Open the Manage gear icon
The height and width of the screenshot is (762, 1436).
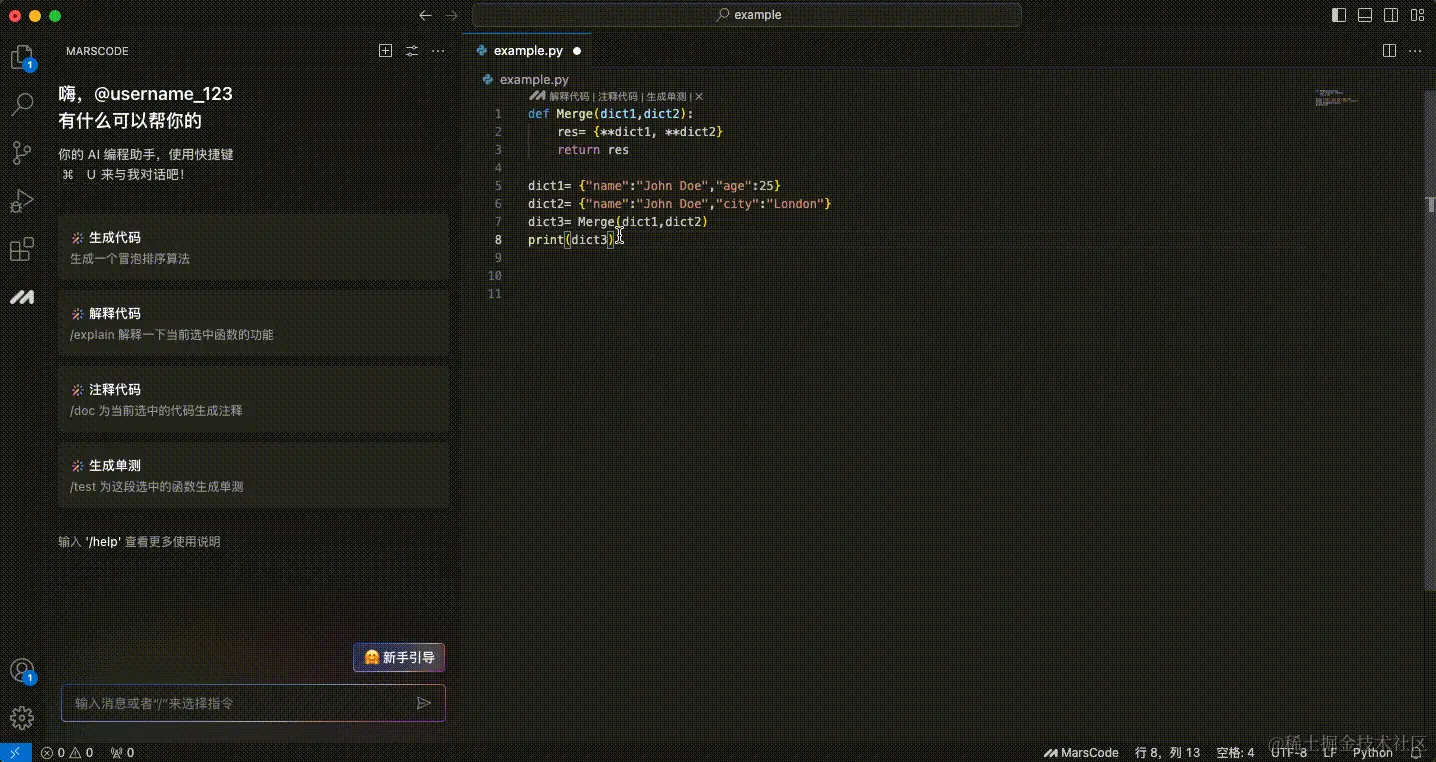click(22, 717)
